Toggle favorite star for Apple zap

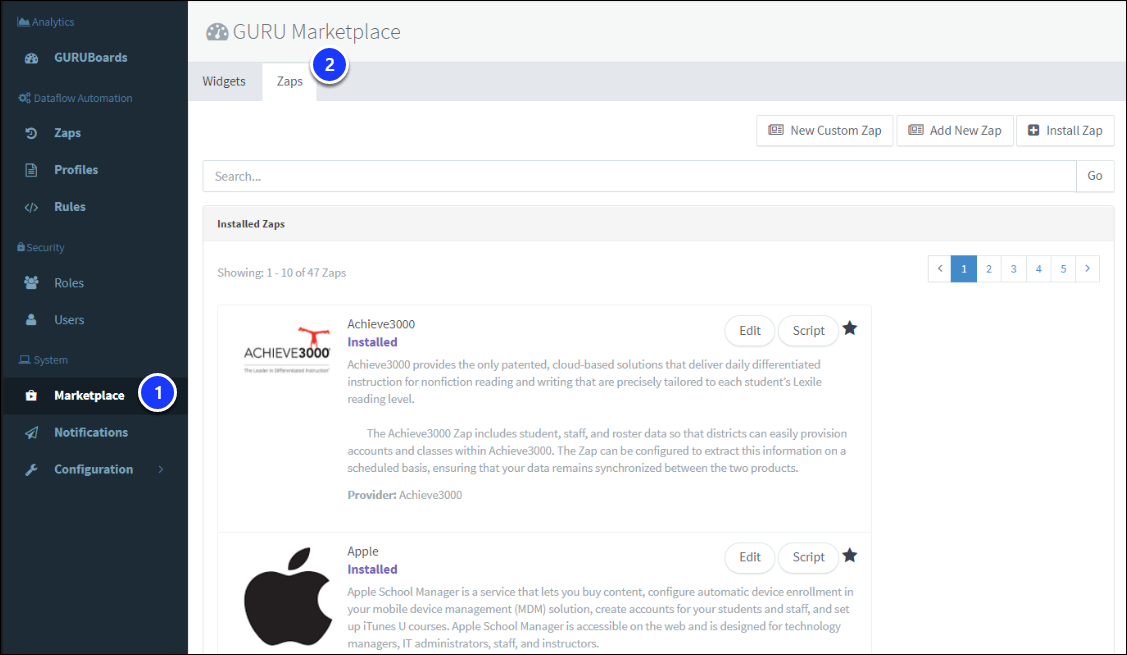pyautogui.click(x=850, y=556)
